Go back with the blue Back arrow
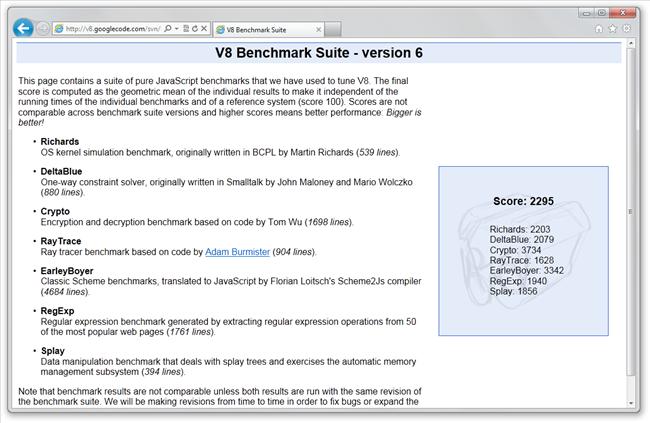This screenshot has height=423, width=650. coord(23,28)
